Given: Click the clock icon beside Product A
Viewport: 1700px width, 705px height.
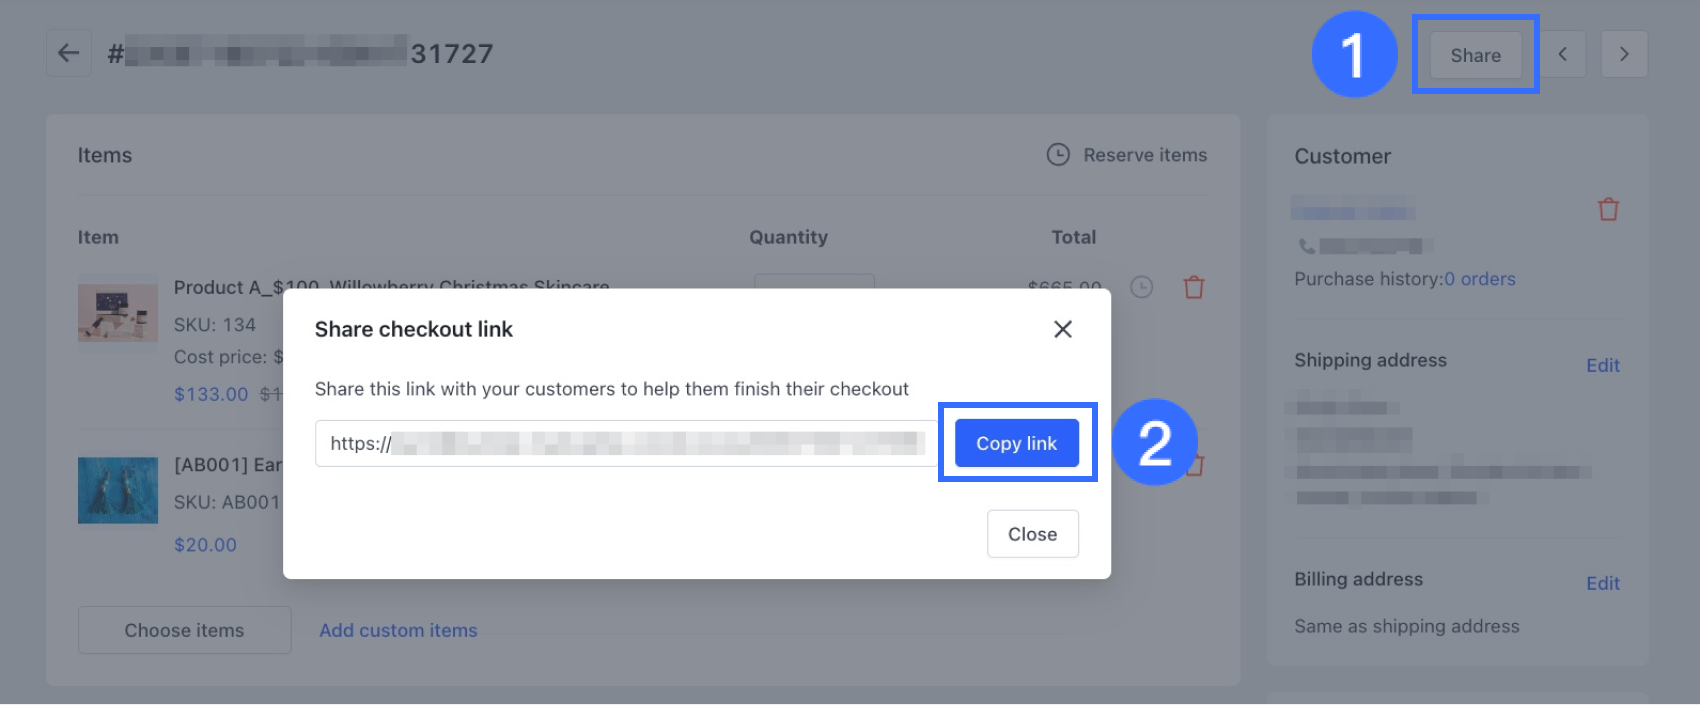Looking at the screenshot, I should click(x=1141, y=288).
